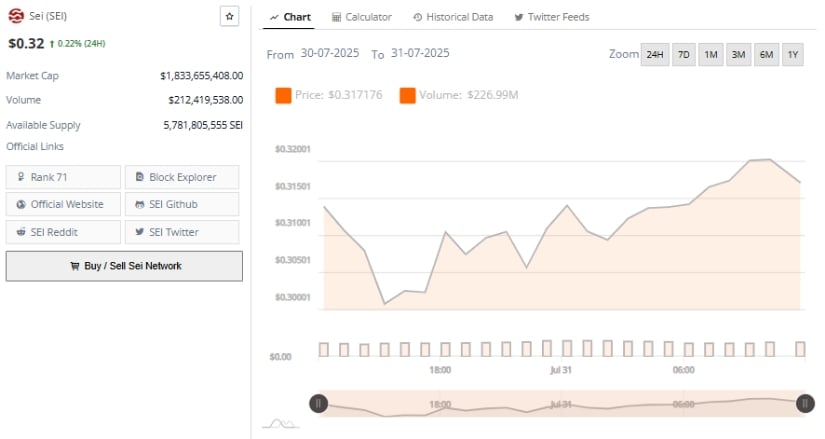This screenshot has height=439, width=825.
Task: Add Sei to favorites with star button
Action: pos(229,16)
